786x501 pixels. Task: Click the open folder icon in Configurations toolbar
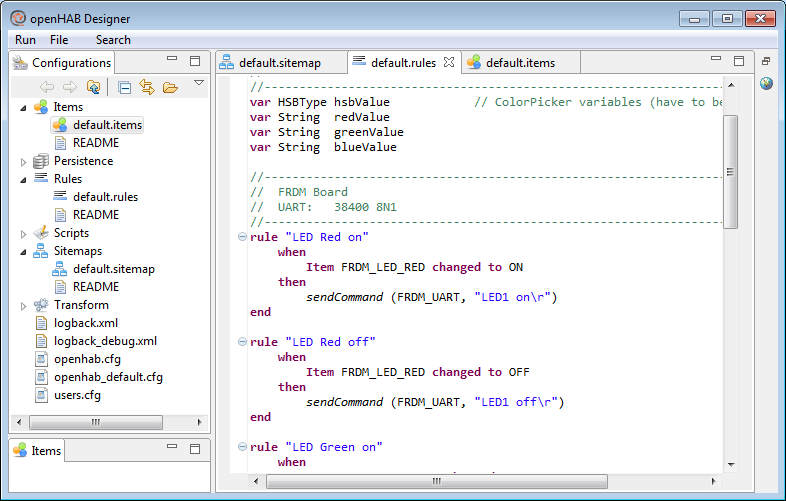coord(170,87)
